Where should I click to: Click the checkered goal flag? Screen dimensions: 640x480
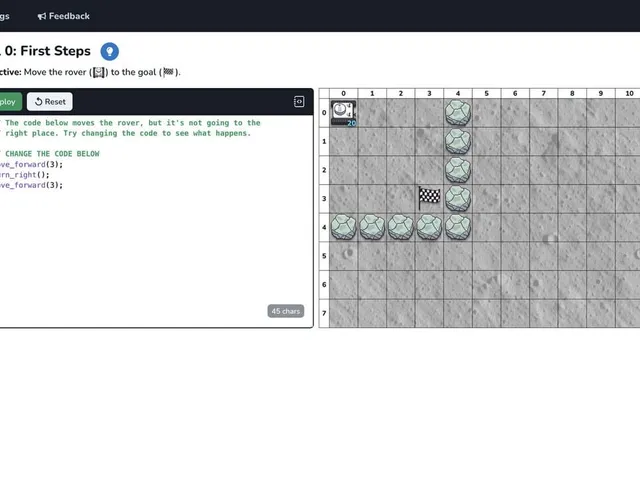[x=429, y=198]
